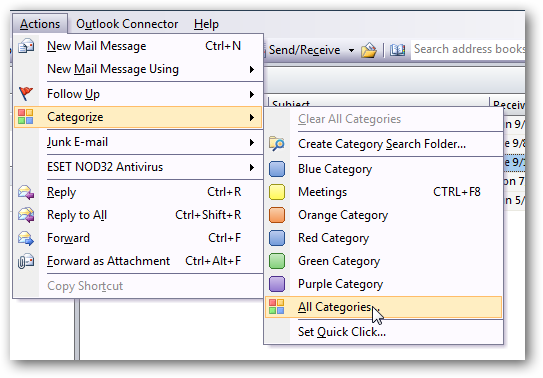Click the Reply to All icon
The height and width of the screenshot is (378, 543).
point(26,215)
